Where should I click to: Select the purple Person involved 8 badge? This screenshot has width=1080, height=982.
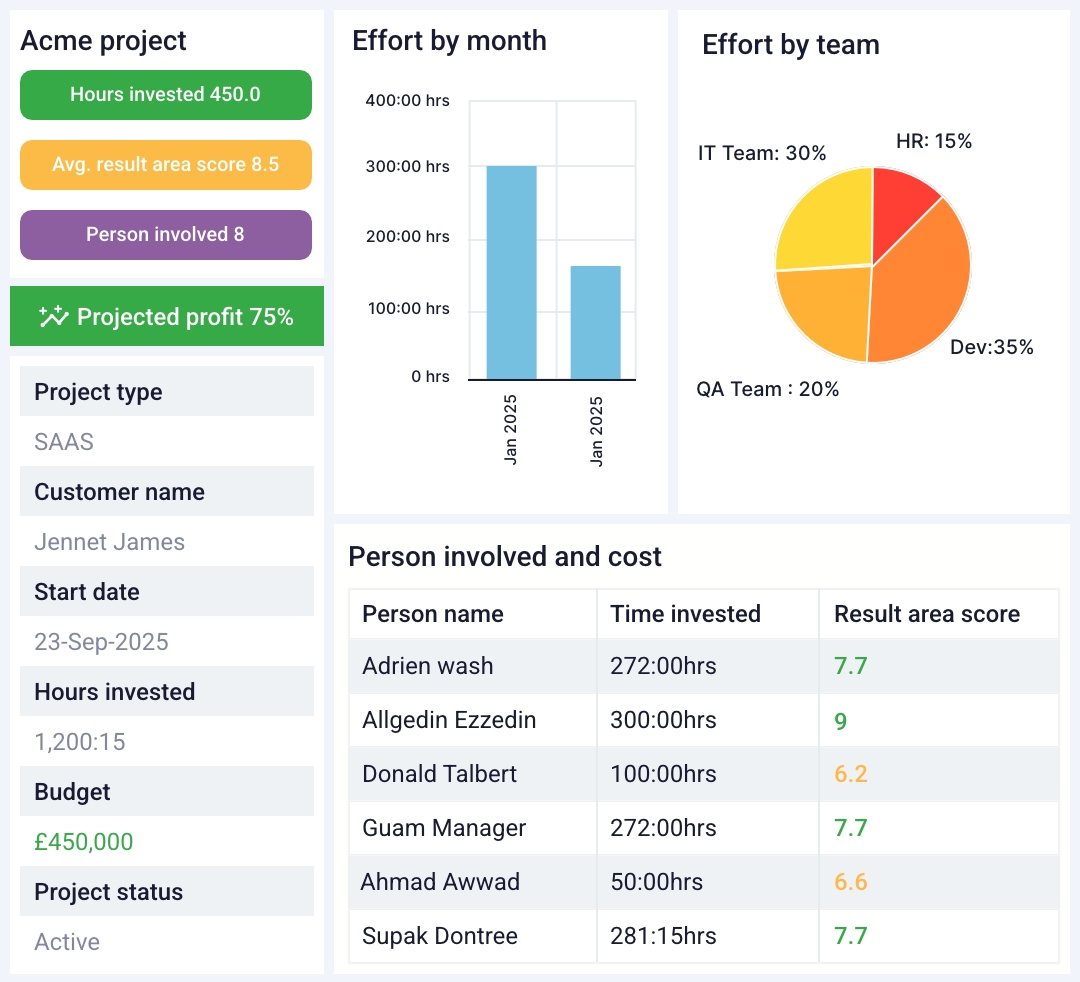(x=166, y=235)
